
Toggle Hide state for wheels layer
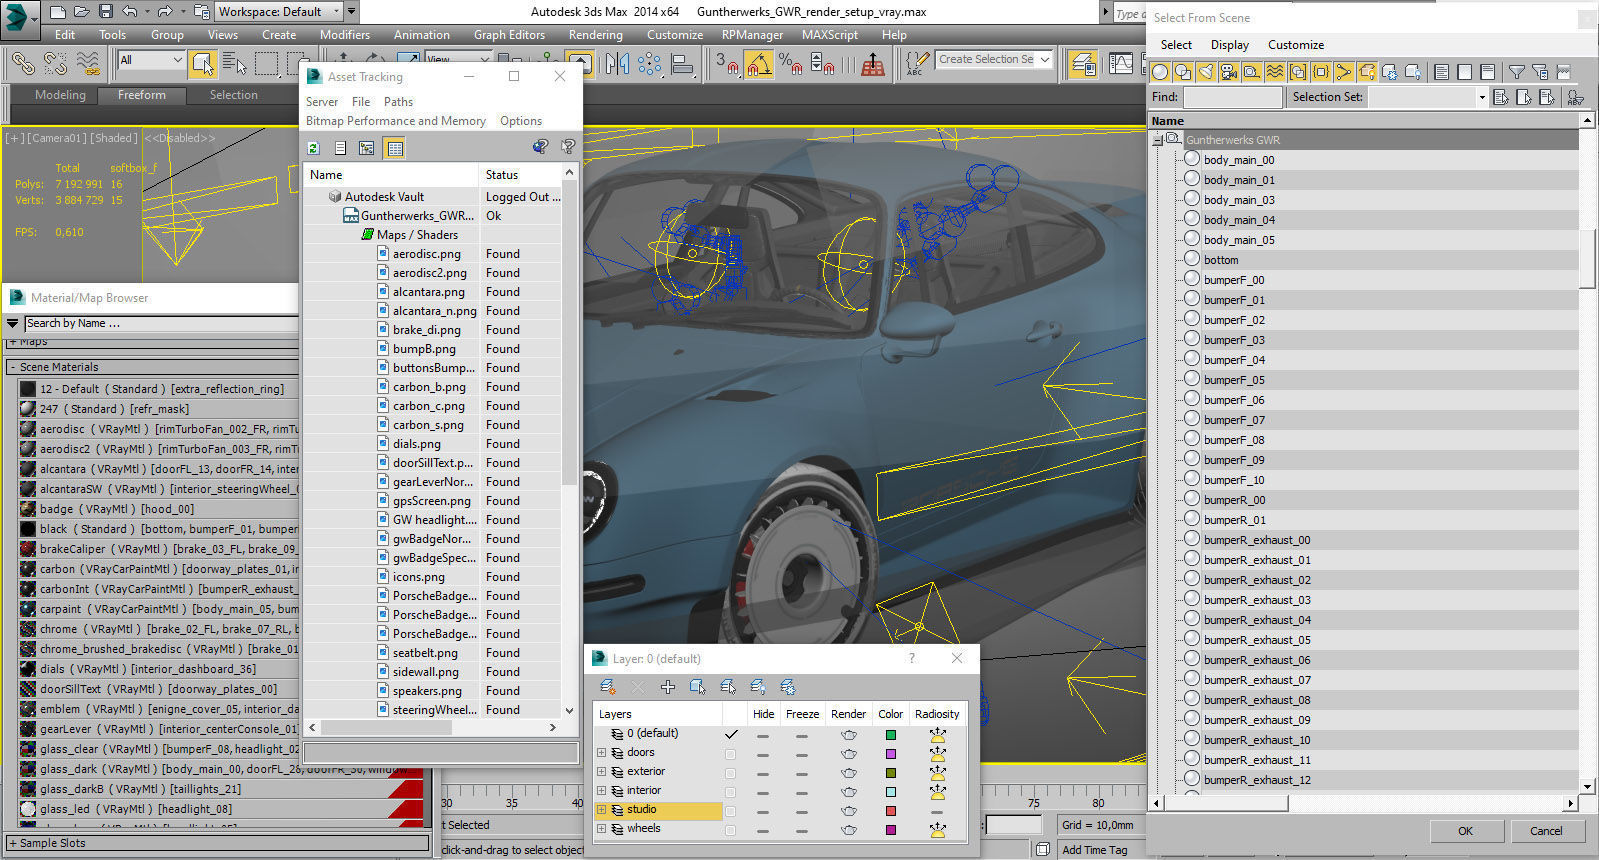click(763, 829)
